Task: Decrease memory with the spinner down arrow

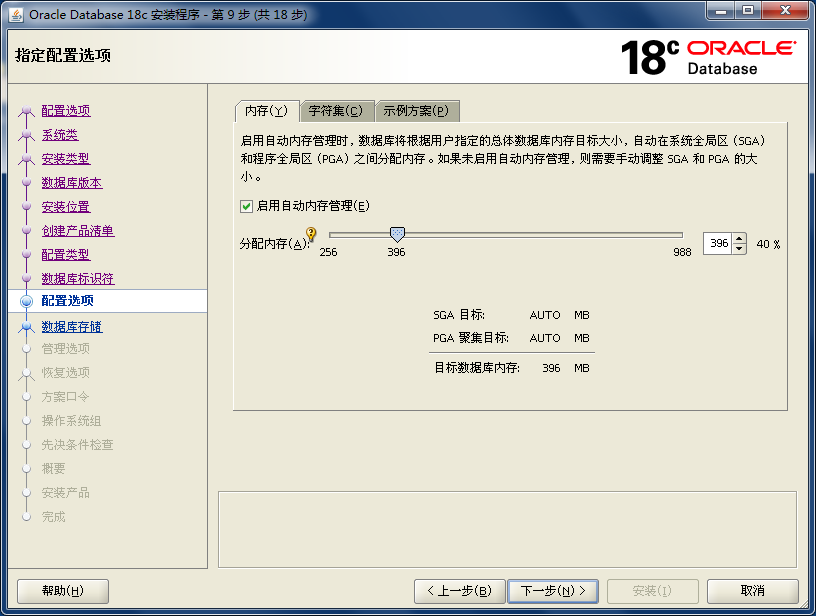Action: [739, 249]
